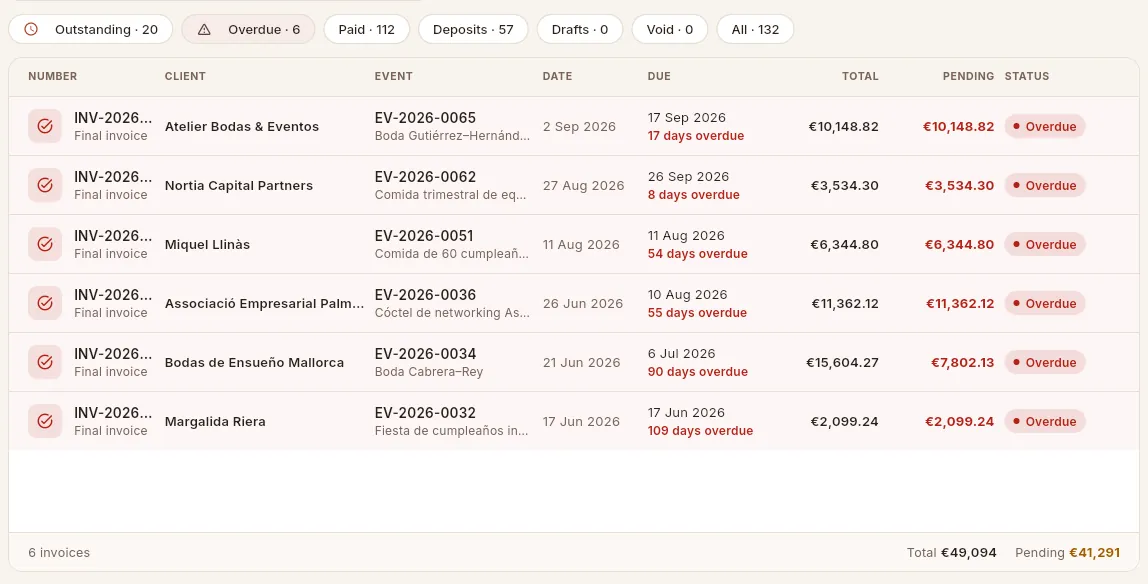This screenshot has height=584, width=1148.
Task: Click the '109 days overdue' label
Action: 700,431
